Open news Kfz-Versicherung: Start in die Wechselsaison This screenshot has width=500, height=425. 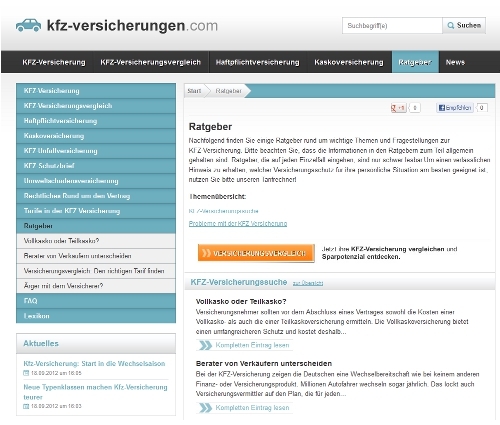[x=94, y=363]
